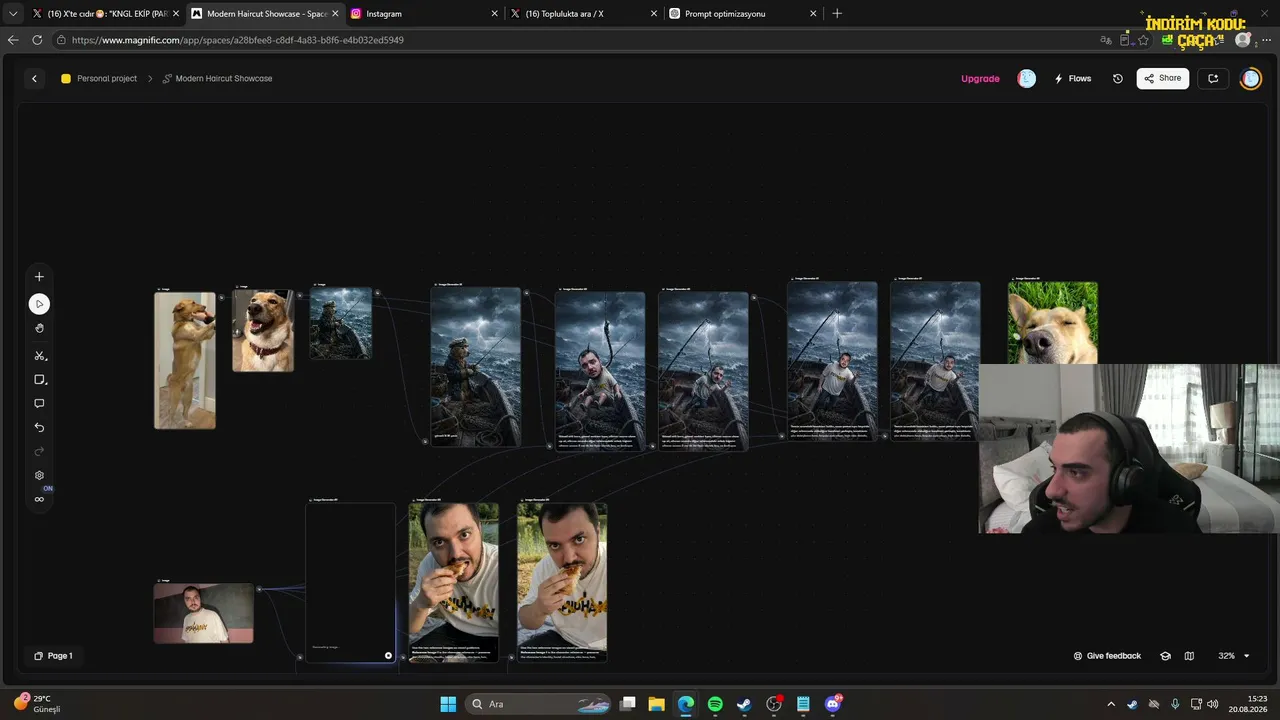Reload the page
The height and width of the screenshot is (720, 1280).
37,40
